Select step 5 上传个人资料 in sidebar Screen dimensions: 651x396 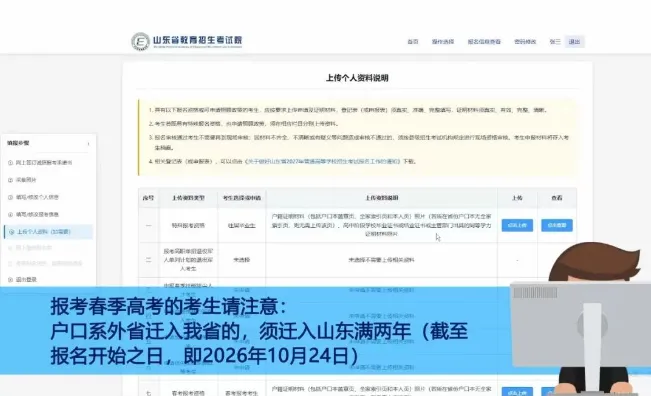tap(49, 232)
